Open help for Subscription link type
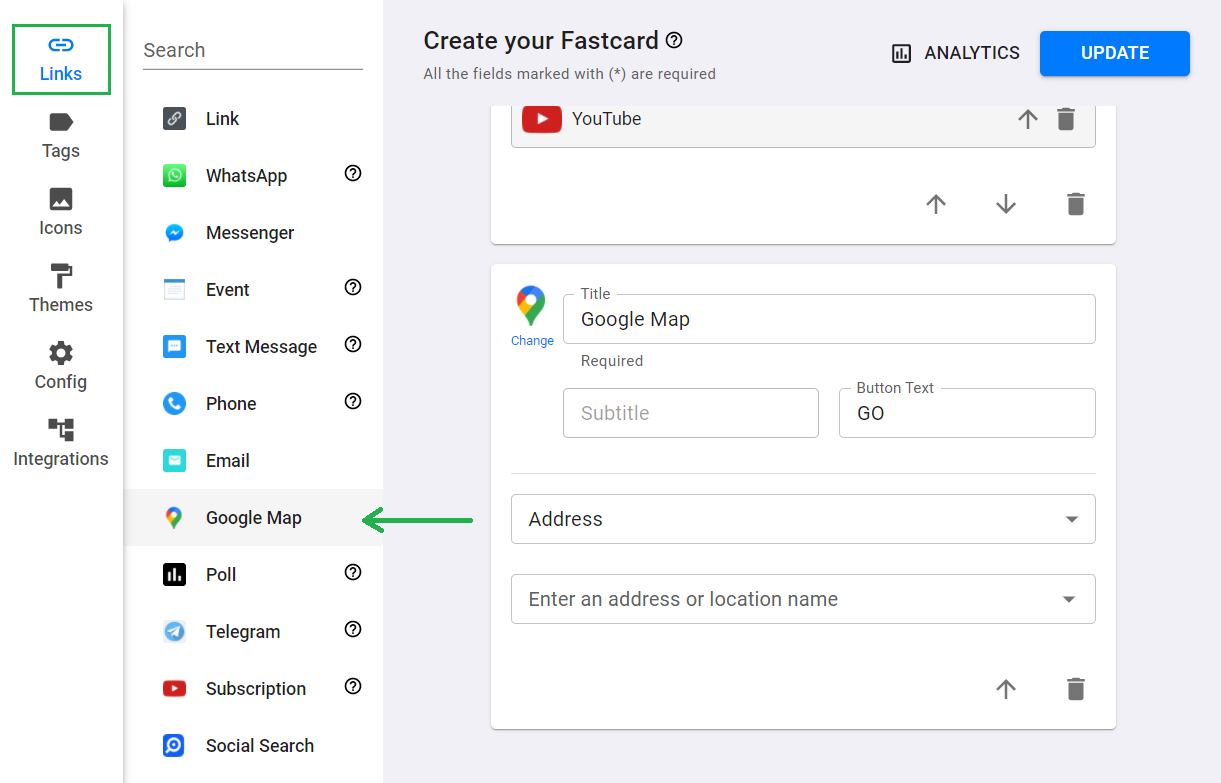The height and width of the screenshot is (783, 1221). [353, 686]
